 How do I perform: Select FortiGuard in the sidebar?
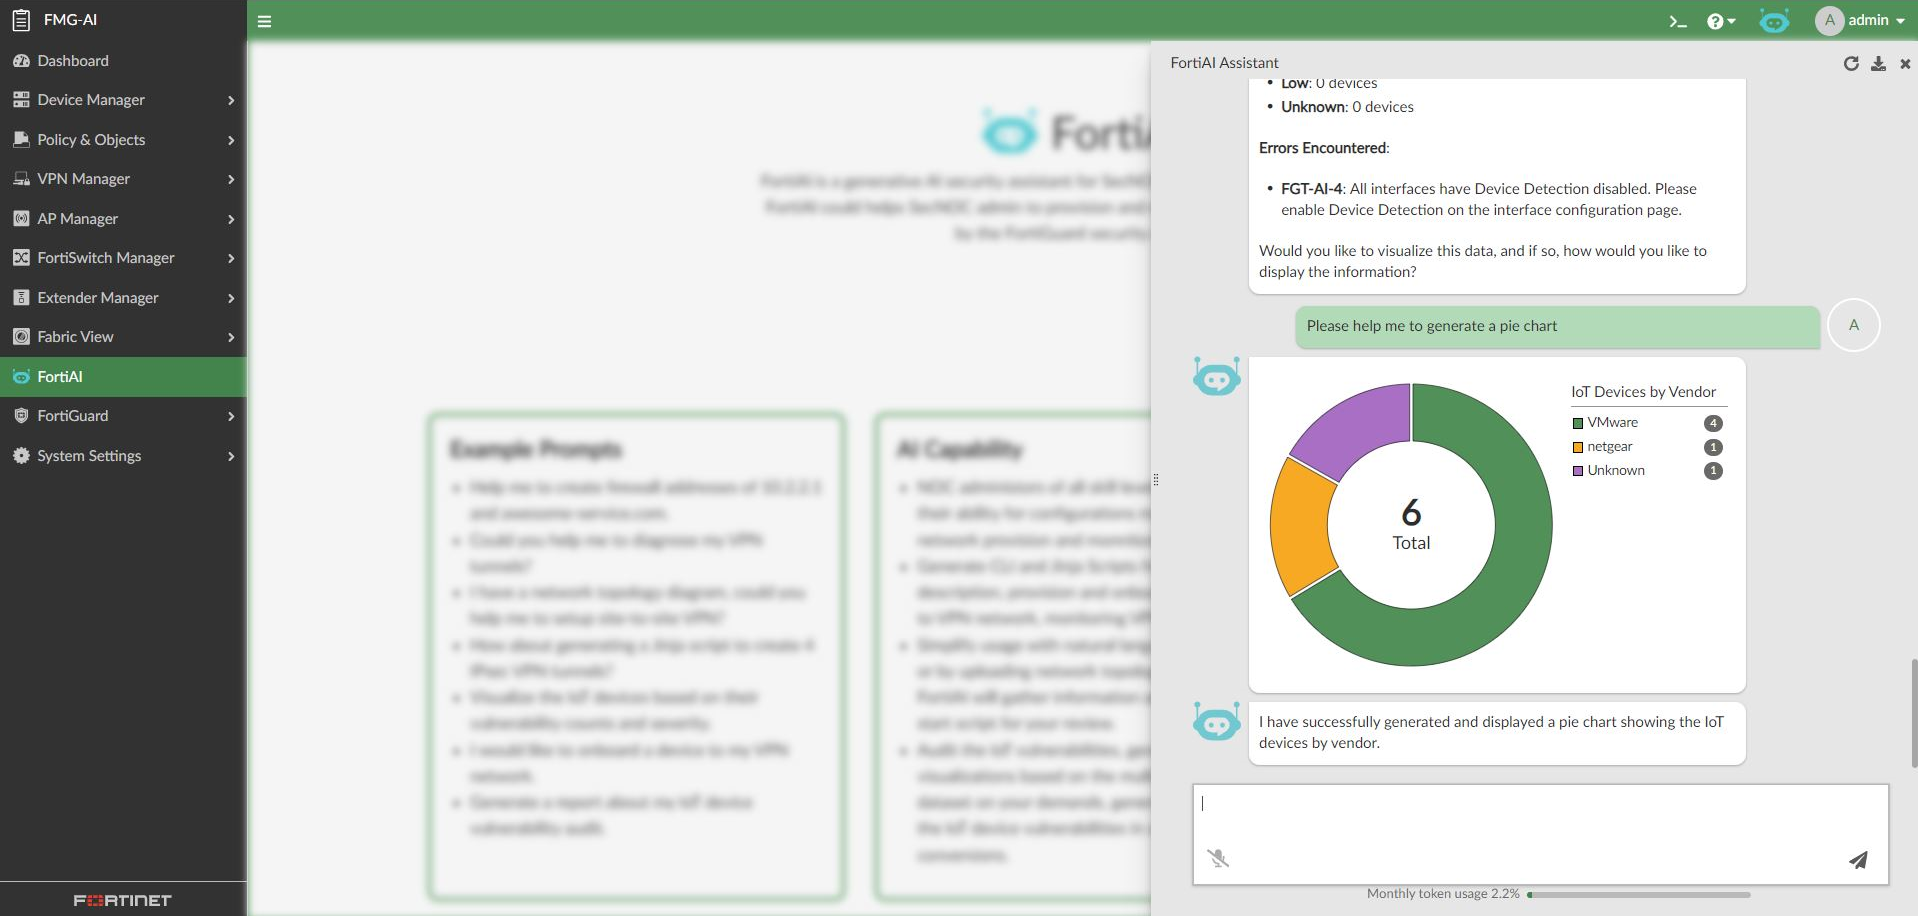tap(73, 416)
